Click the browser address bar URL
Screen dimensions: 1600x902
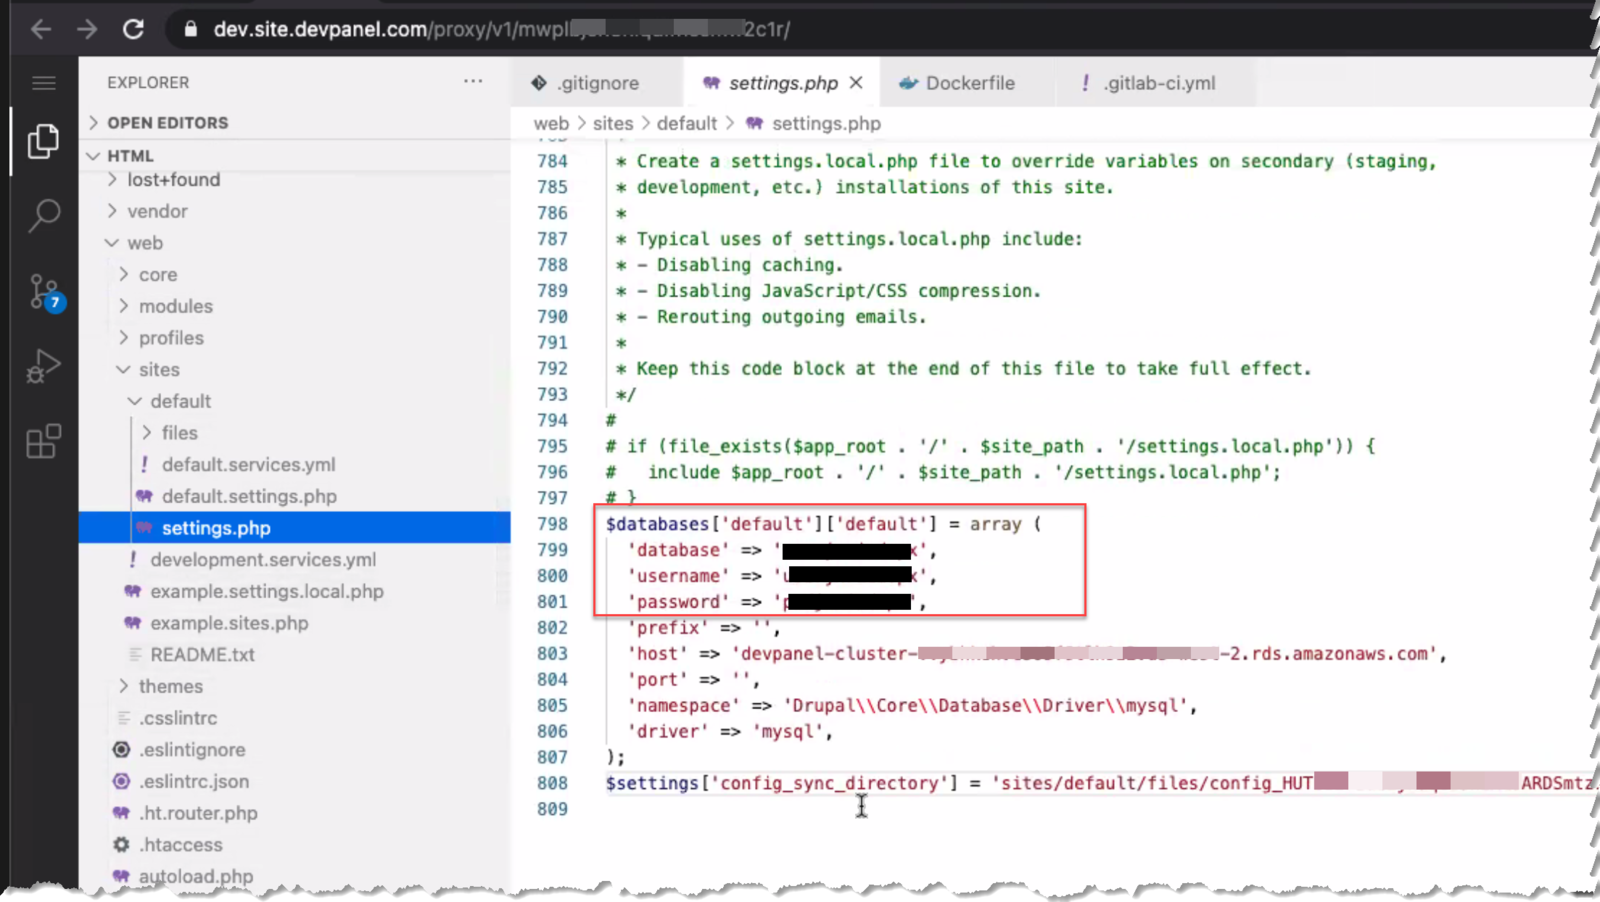coord(500,29)
